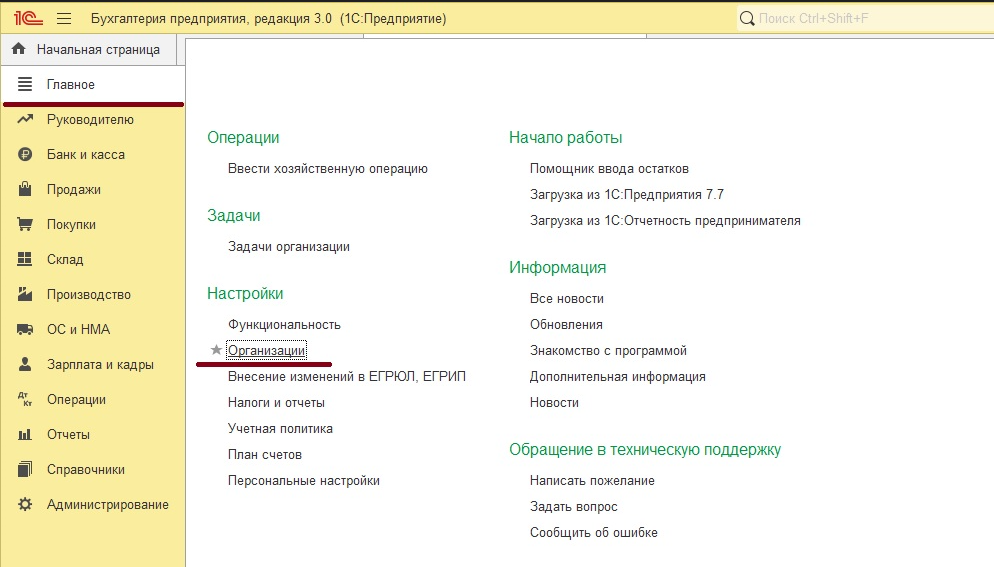The width and height of the screenshot is (994, 567).
Task: Open Загрузка из 1С:Отчетность предпринимателя
Action: (665, 221)
